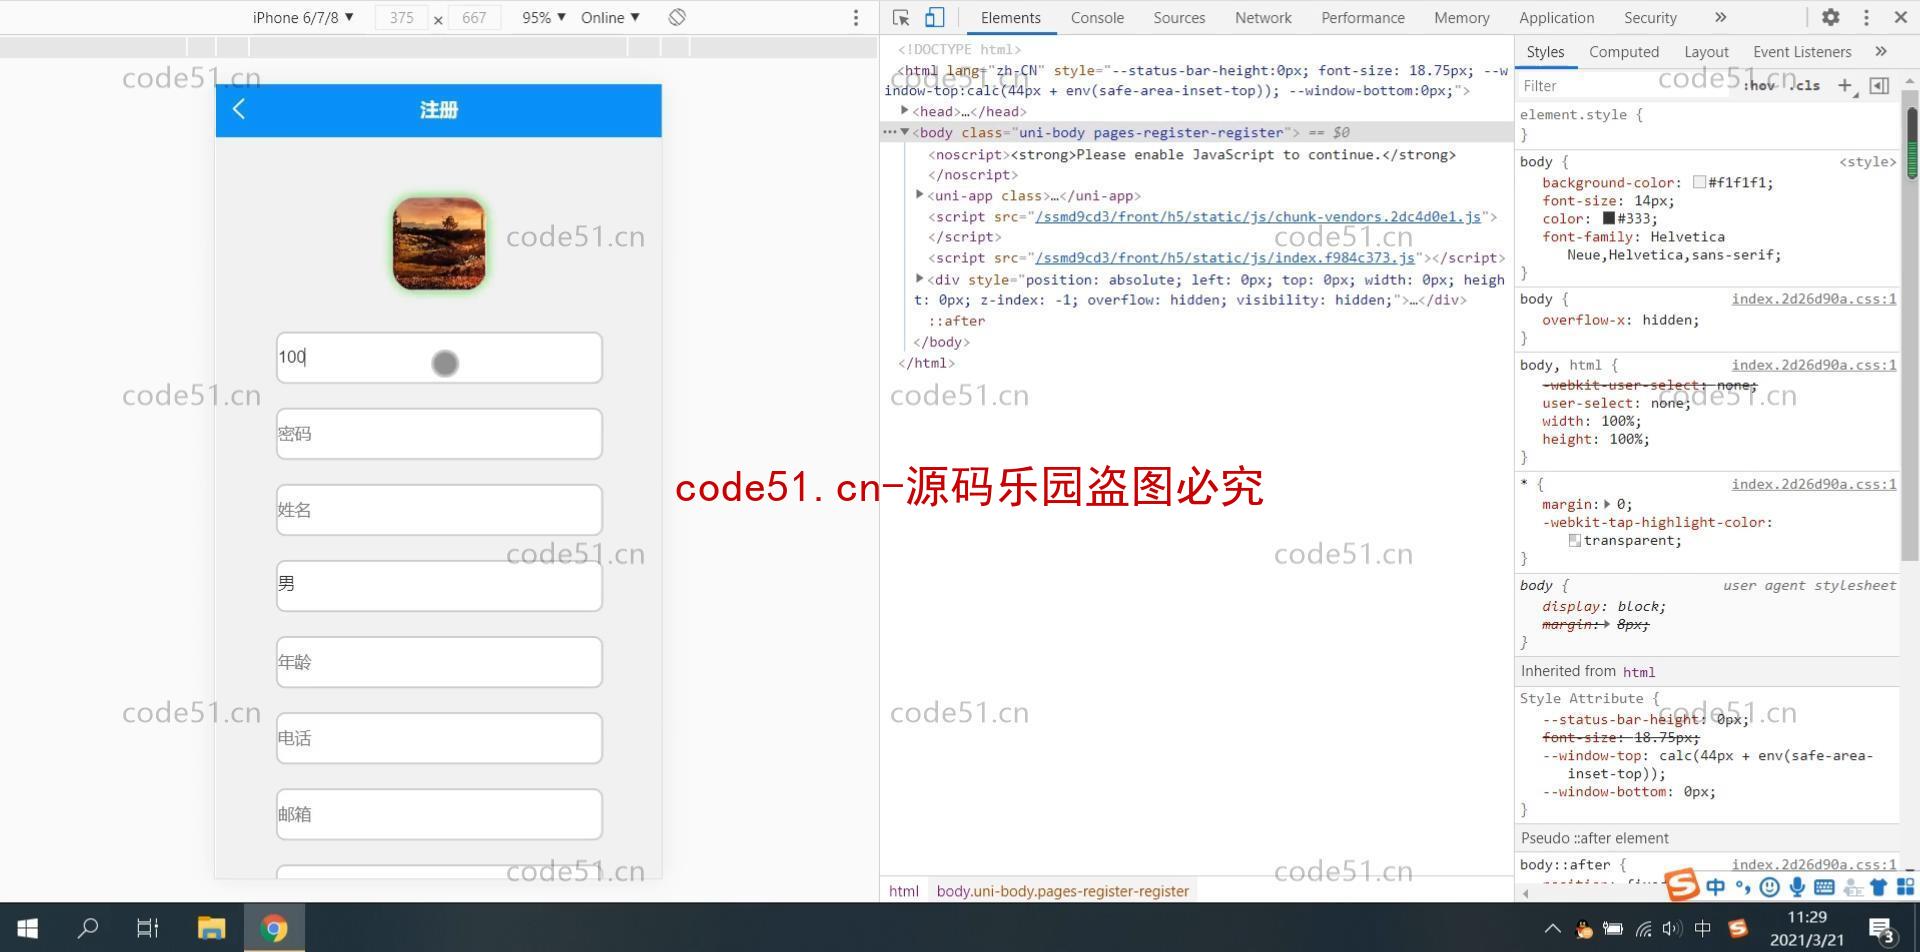Image resolution: width=1920 pixels, height=952 pixels.
Task: Activate the inspect element picker icon
Action: [x=901, y=17]
